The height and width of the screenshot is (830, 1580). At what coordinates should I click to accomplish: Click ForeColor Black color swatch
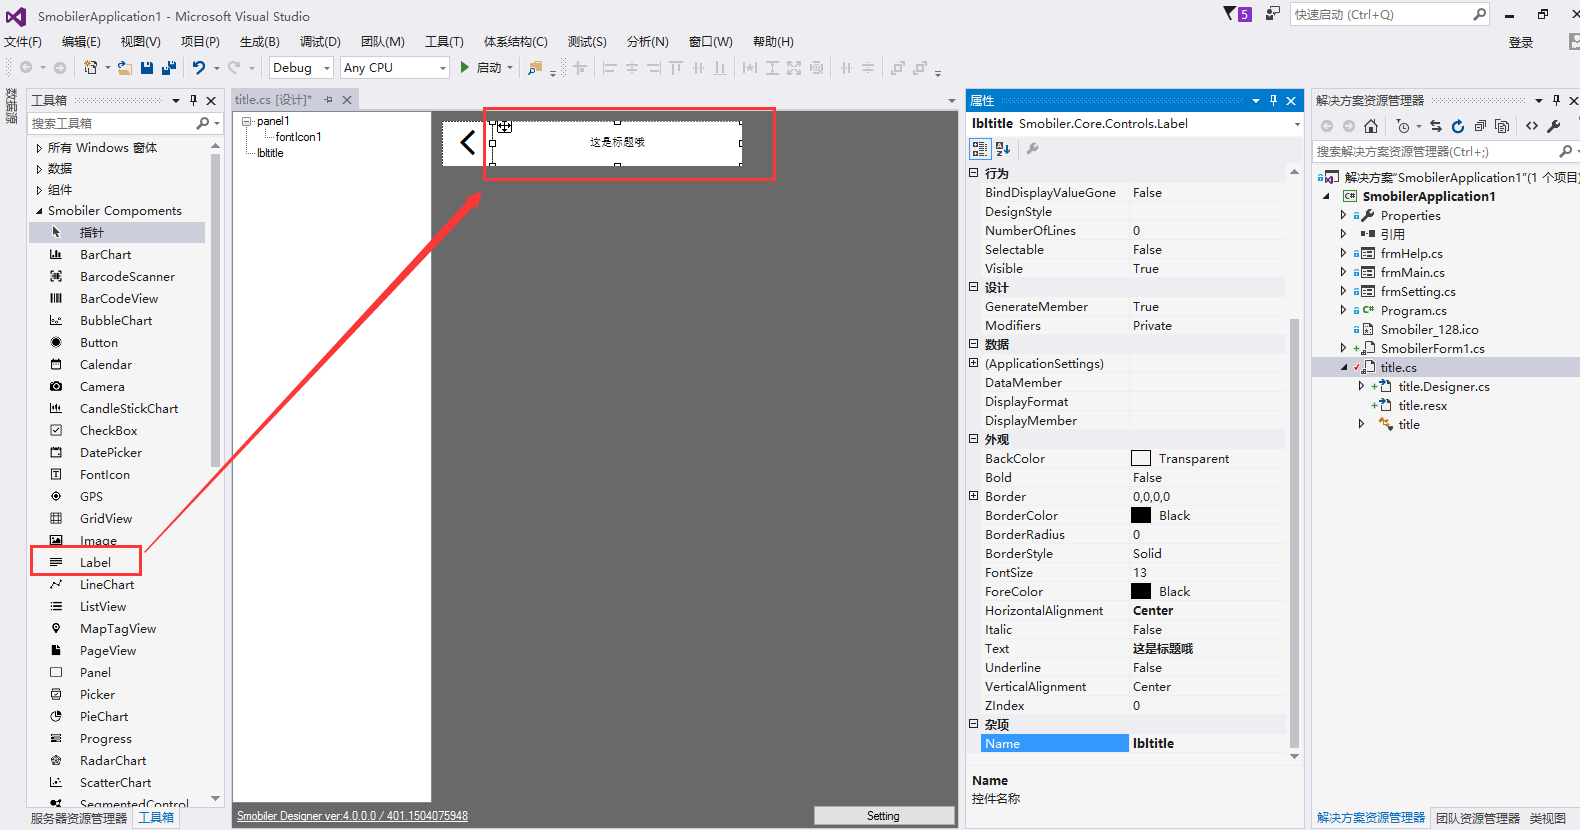[1141, 591]
